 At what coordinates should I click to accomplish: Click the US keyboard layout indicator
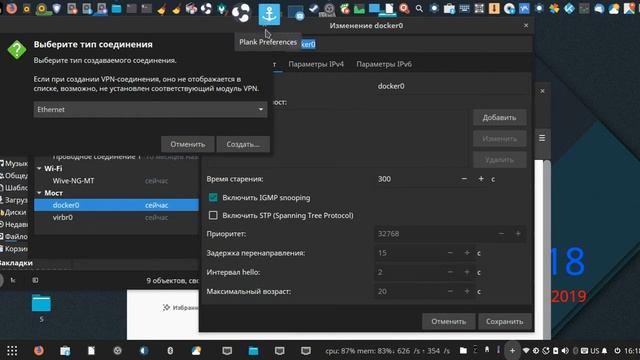(x=594, y=351)
